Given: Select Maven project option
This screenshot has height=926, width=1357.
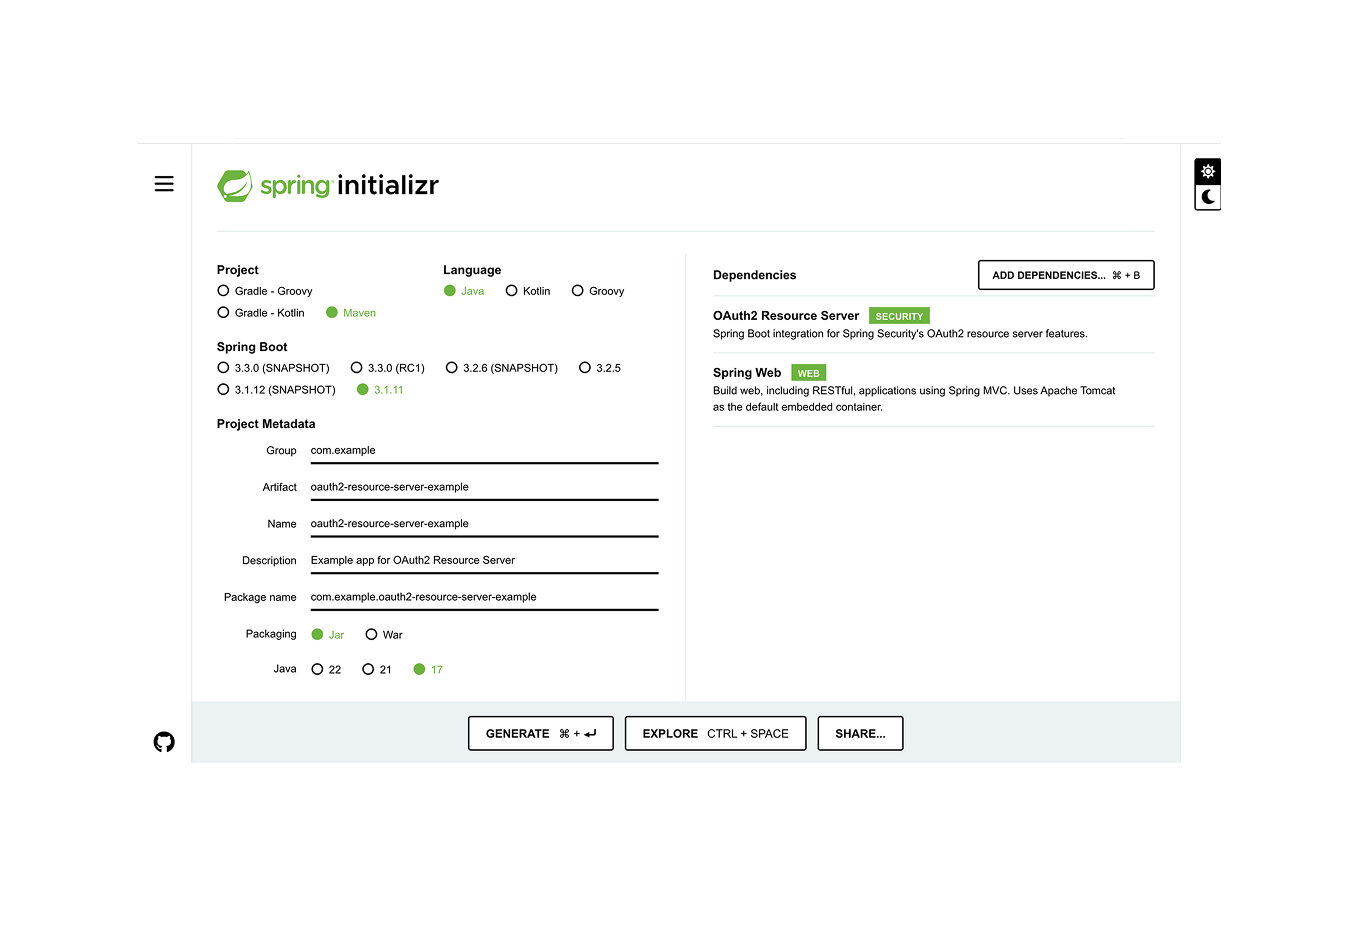Looking at the screenshot, I should click(351, 313).
